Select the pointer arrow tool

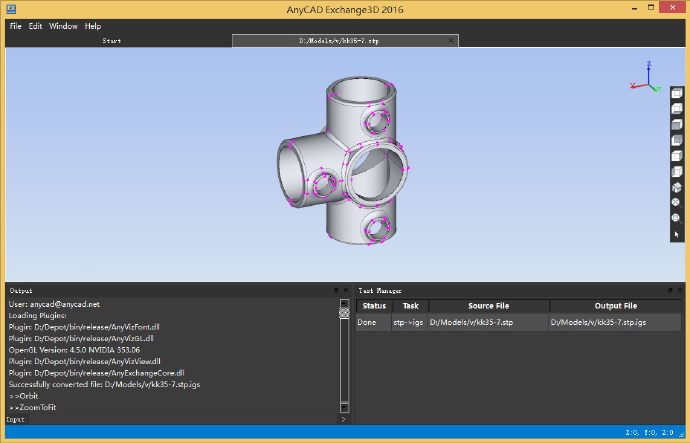click(x=676, y=233)
